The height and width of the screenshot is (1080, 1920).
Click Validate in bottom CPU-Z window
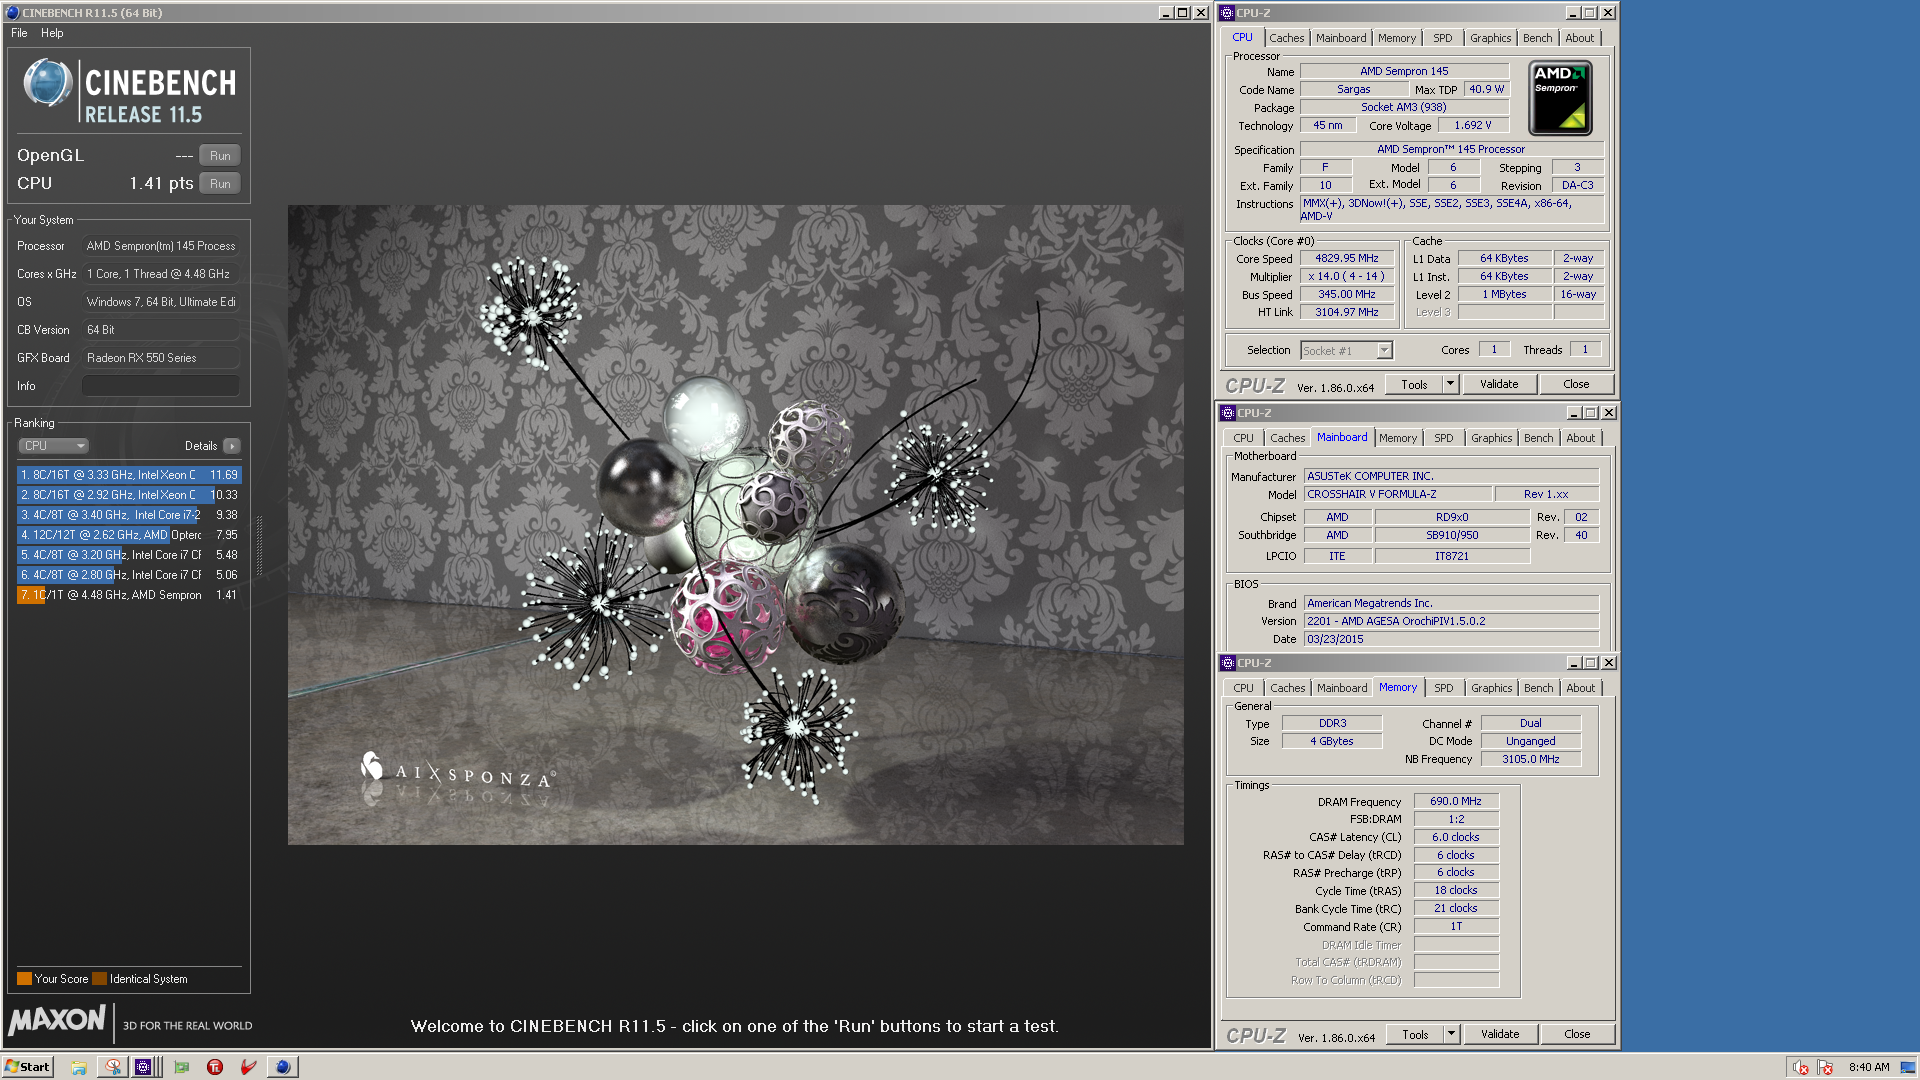click(x=1500, y=1034)
